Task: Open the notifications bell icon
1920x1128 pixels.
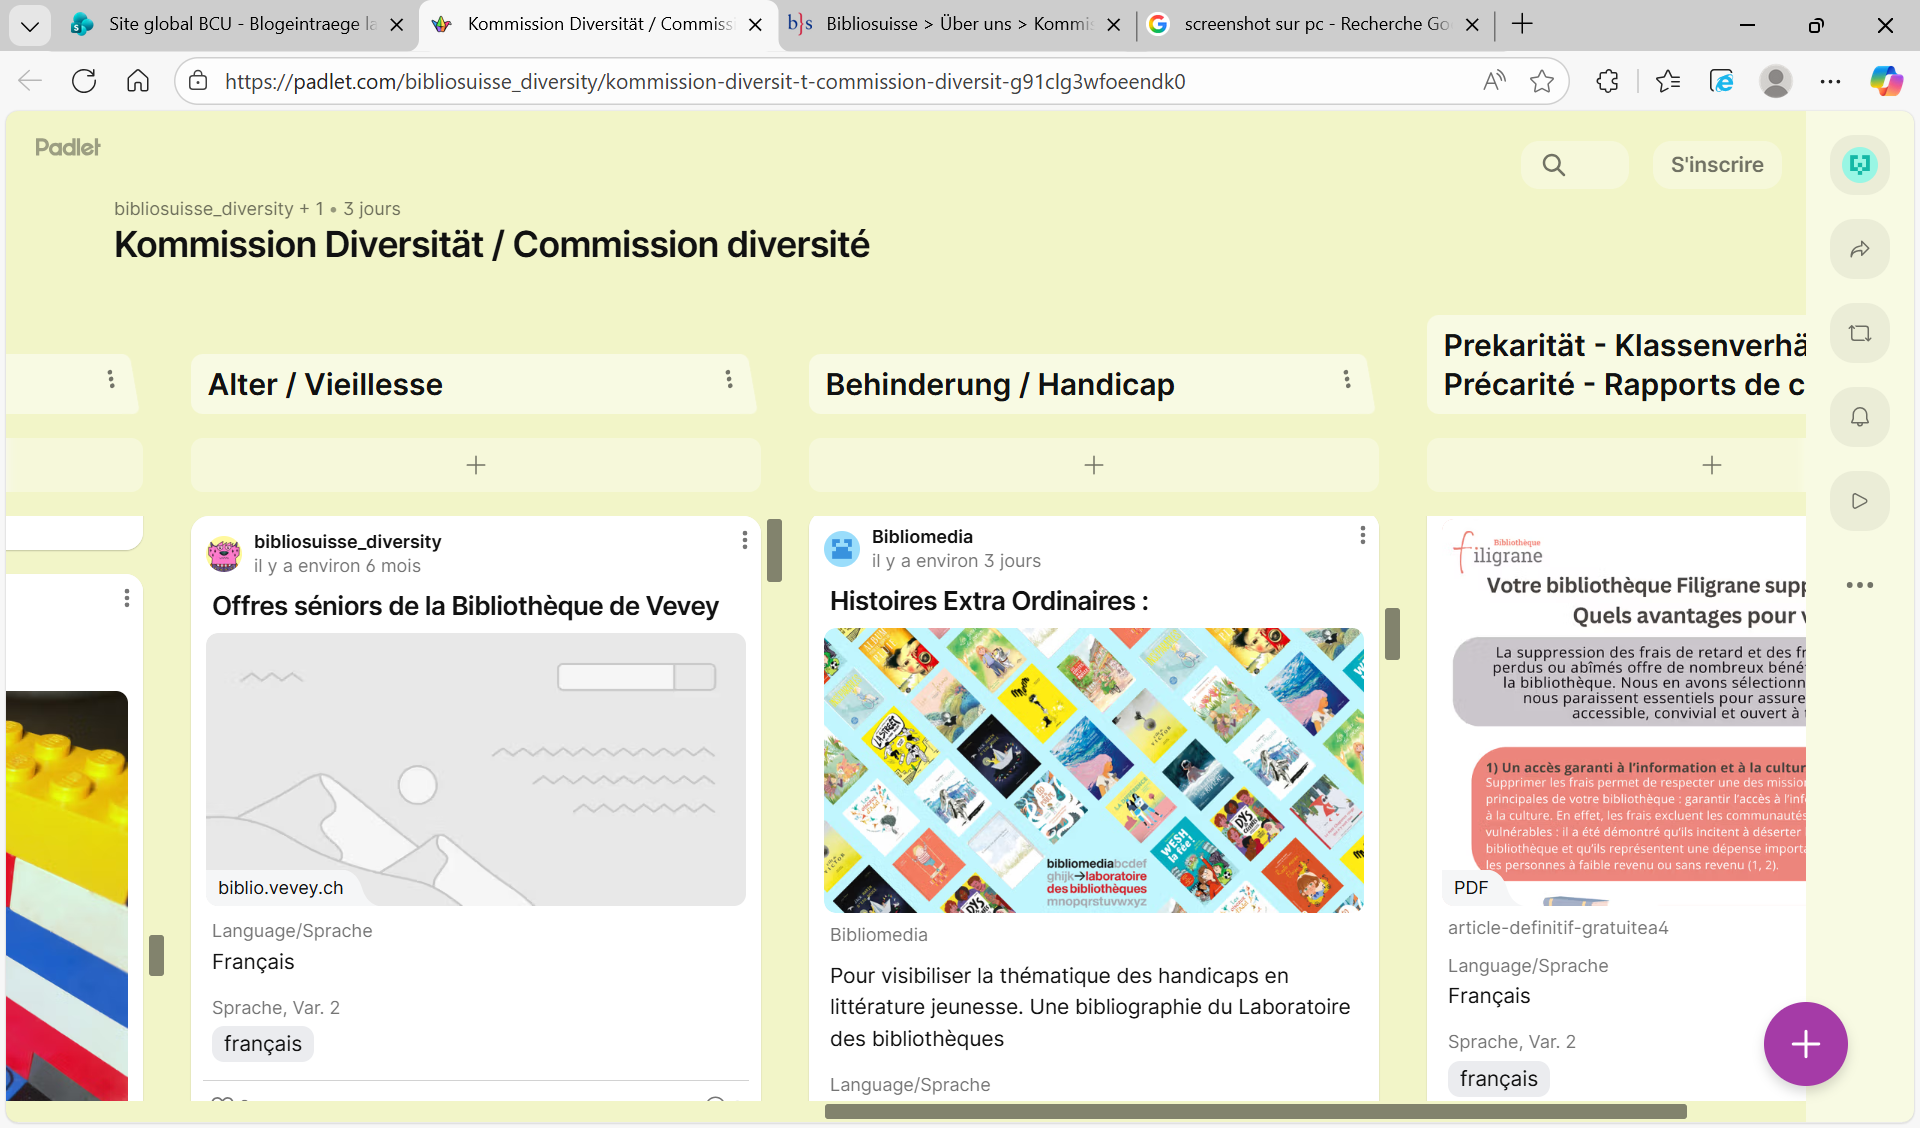Action: click(x=1859, y=417)
